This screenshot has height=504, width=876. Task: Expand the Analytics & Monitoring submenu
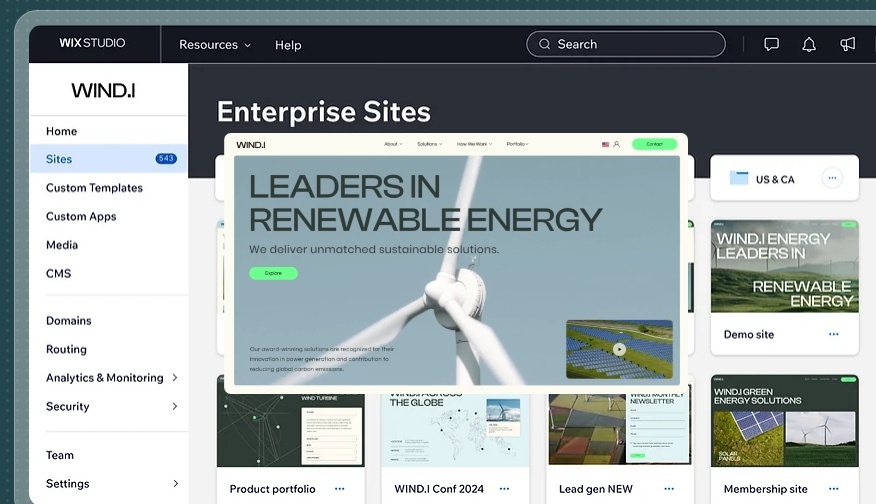point(175,378)
